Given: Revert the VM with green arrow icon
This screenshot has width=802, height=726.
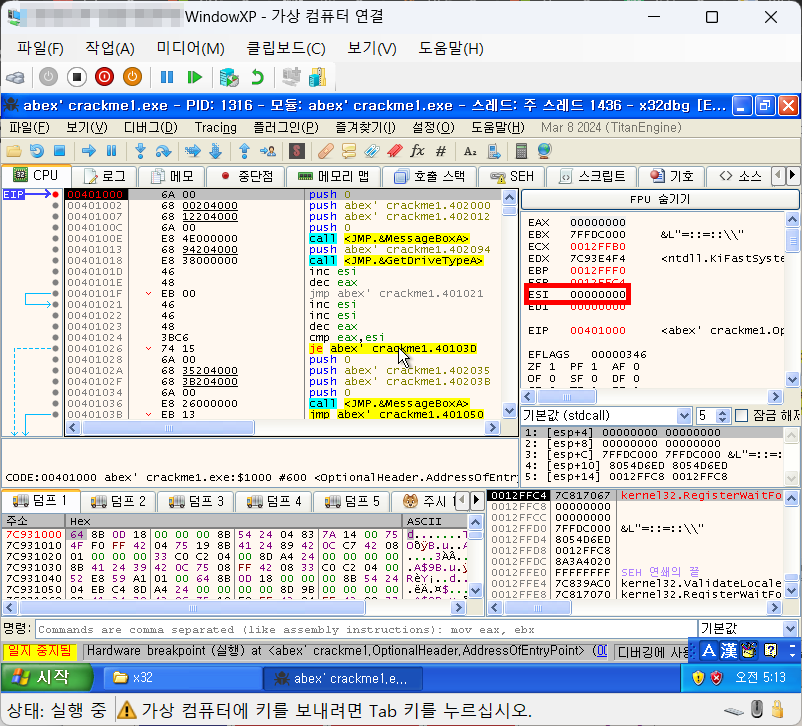Looking at the screenshot, I should point(257,77).
